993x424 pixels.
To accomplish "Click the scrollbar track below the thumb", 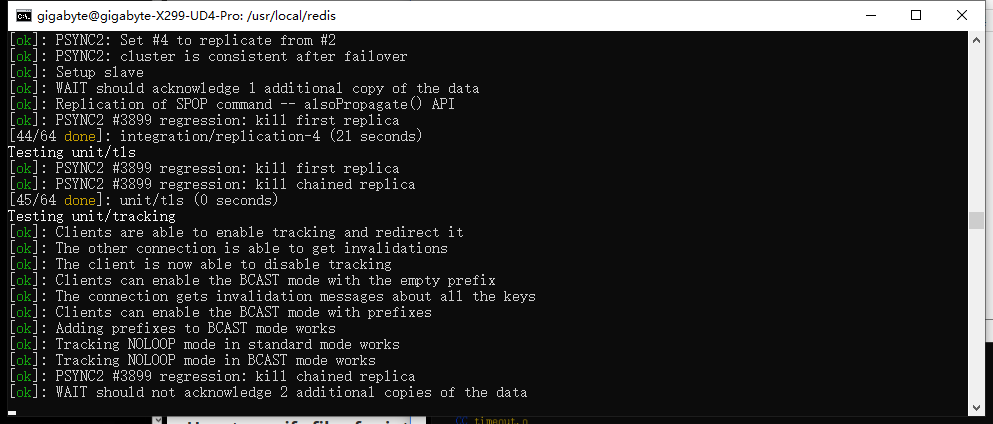I will (976, 320).
